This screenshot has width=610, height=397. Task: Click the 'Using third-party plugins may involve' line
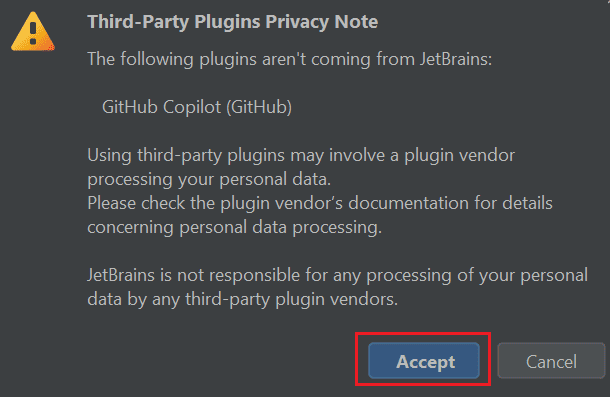301,155
